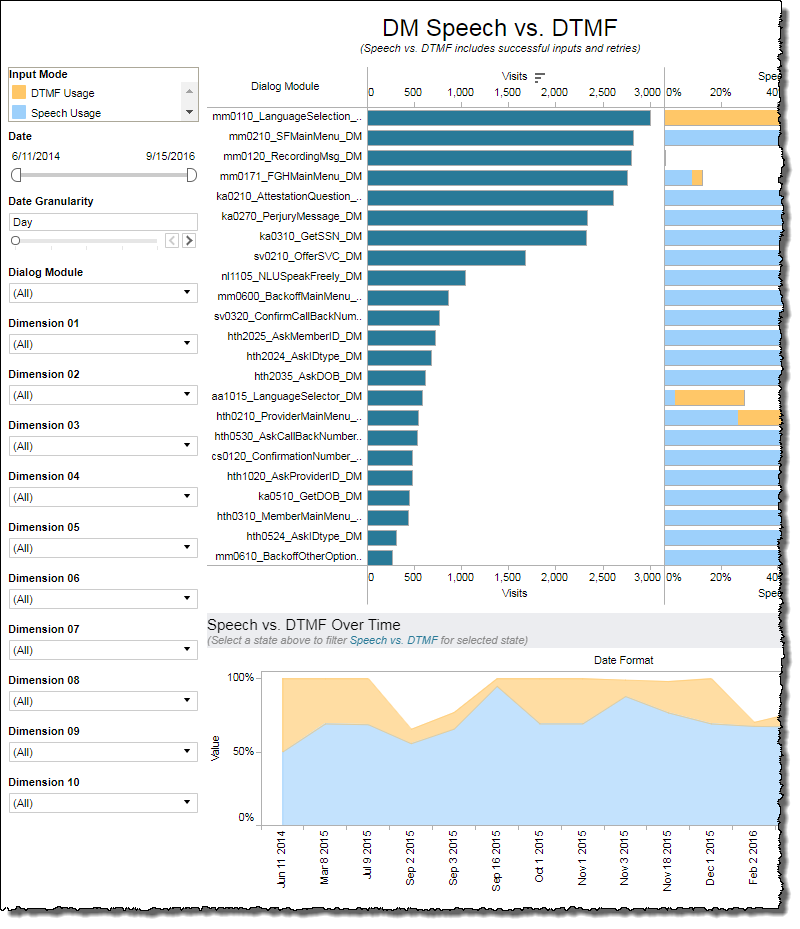The width and height of the screenshot is (800, 929).
Task: Click the Date Granularity slider handle
Action: [15, 241]
